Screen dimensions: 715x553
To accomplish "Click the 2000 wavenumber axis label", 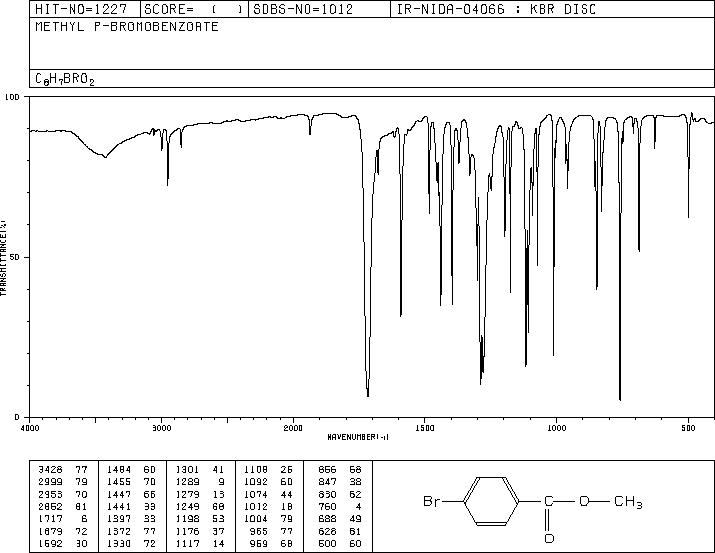I will 293,428.
